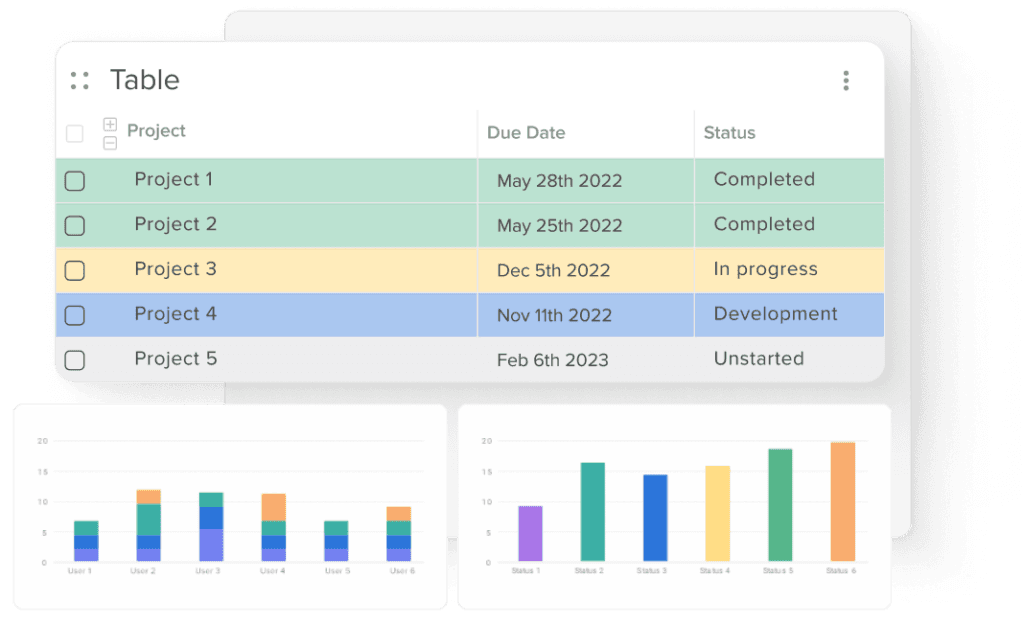Open the Completed status cell of Project 1
The height and width of the screenshot is (624, 1024).
click(790, 180)
